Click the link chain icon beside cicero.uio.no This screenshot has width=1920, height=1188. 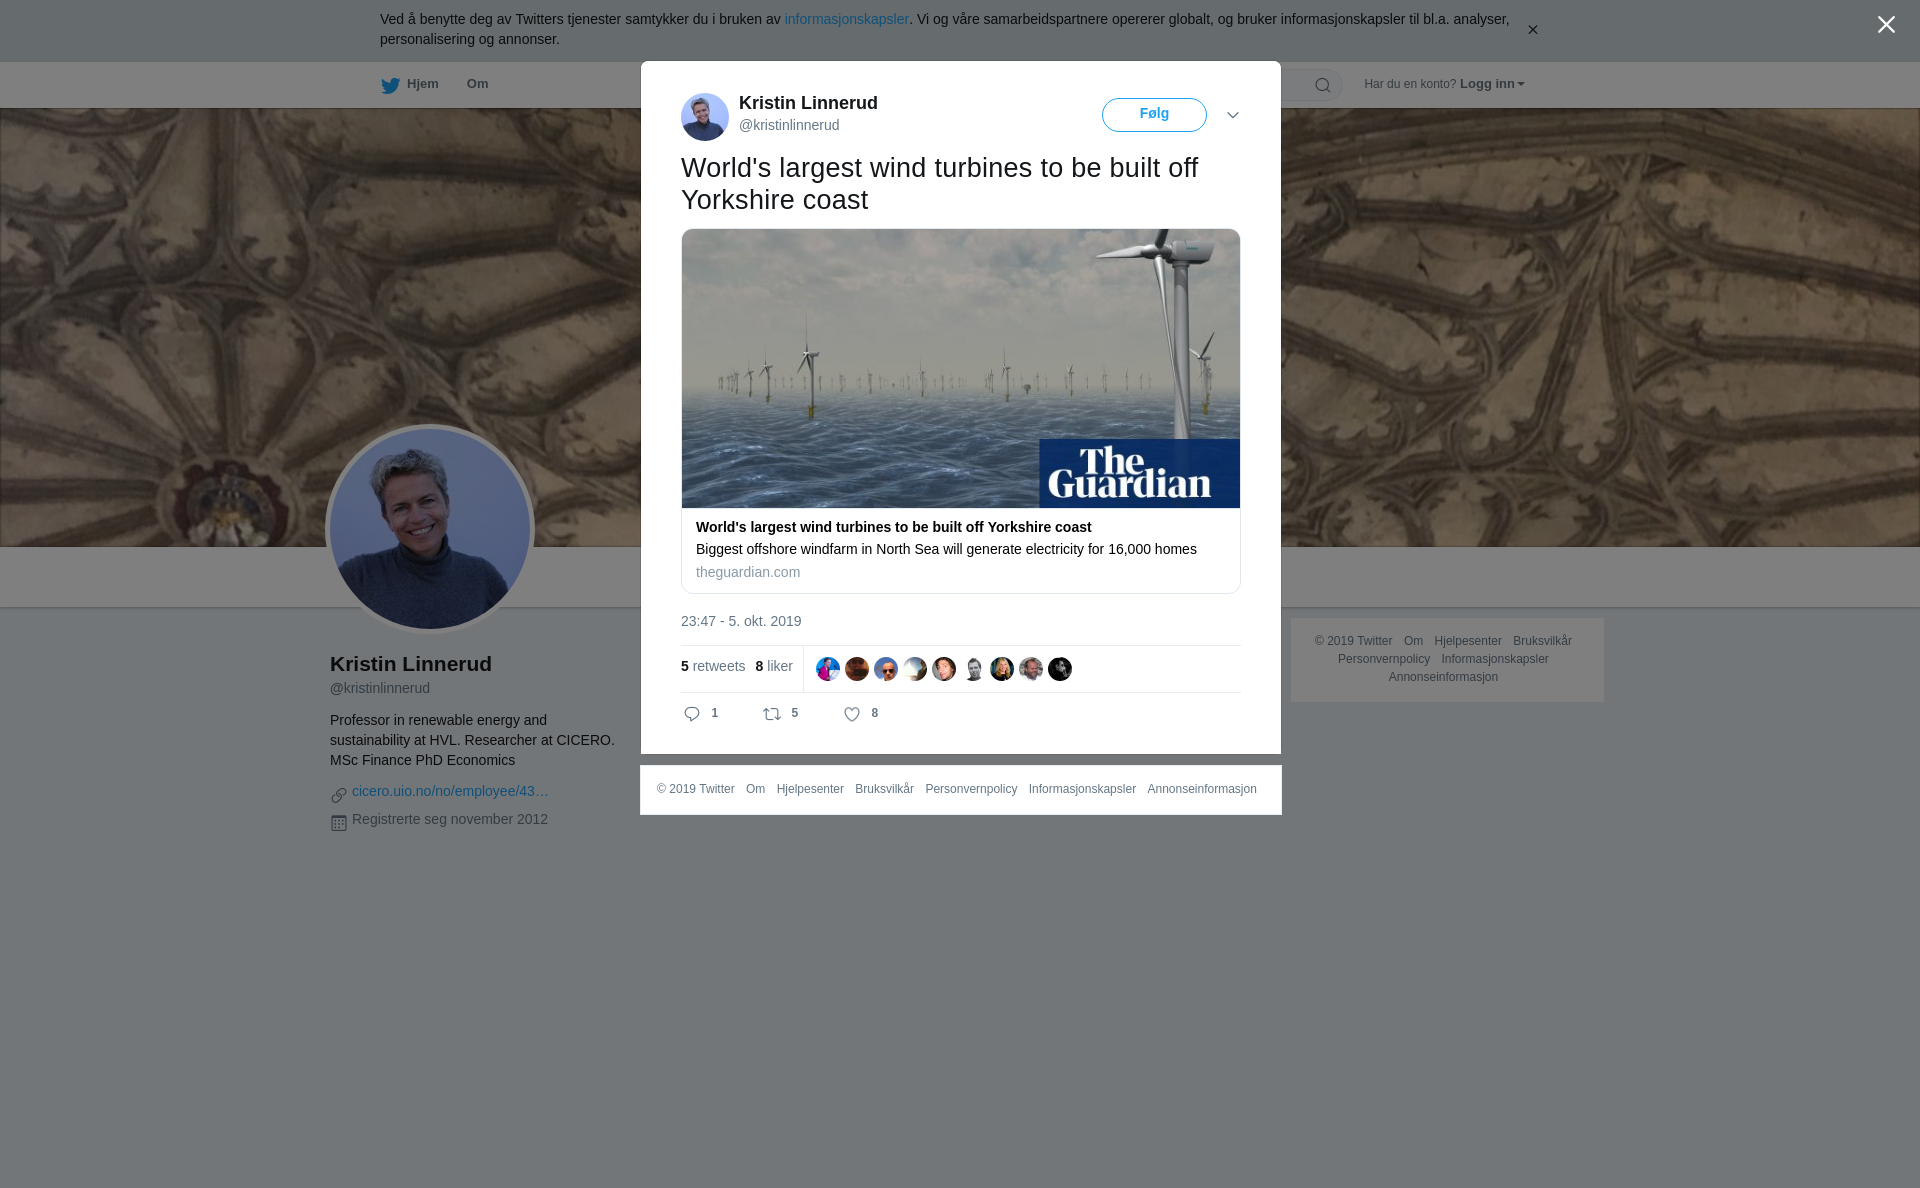[339, 795]
